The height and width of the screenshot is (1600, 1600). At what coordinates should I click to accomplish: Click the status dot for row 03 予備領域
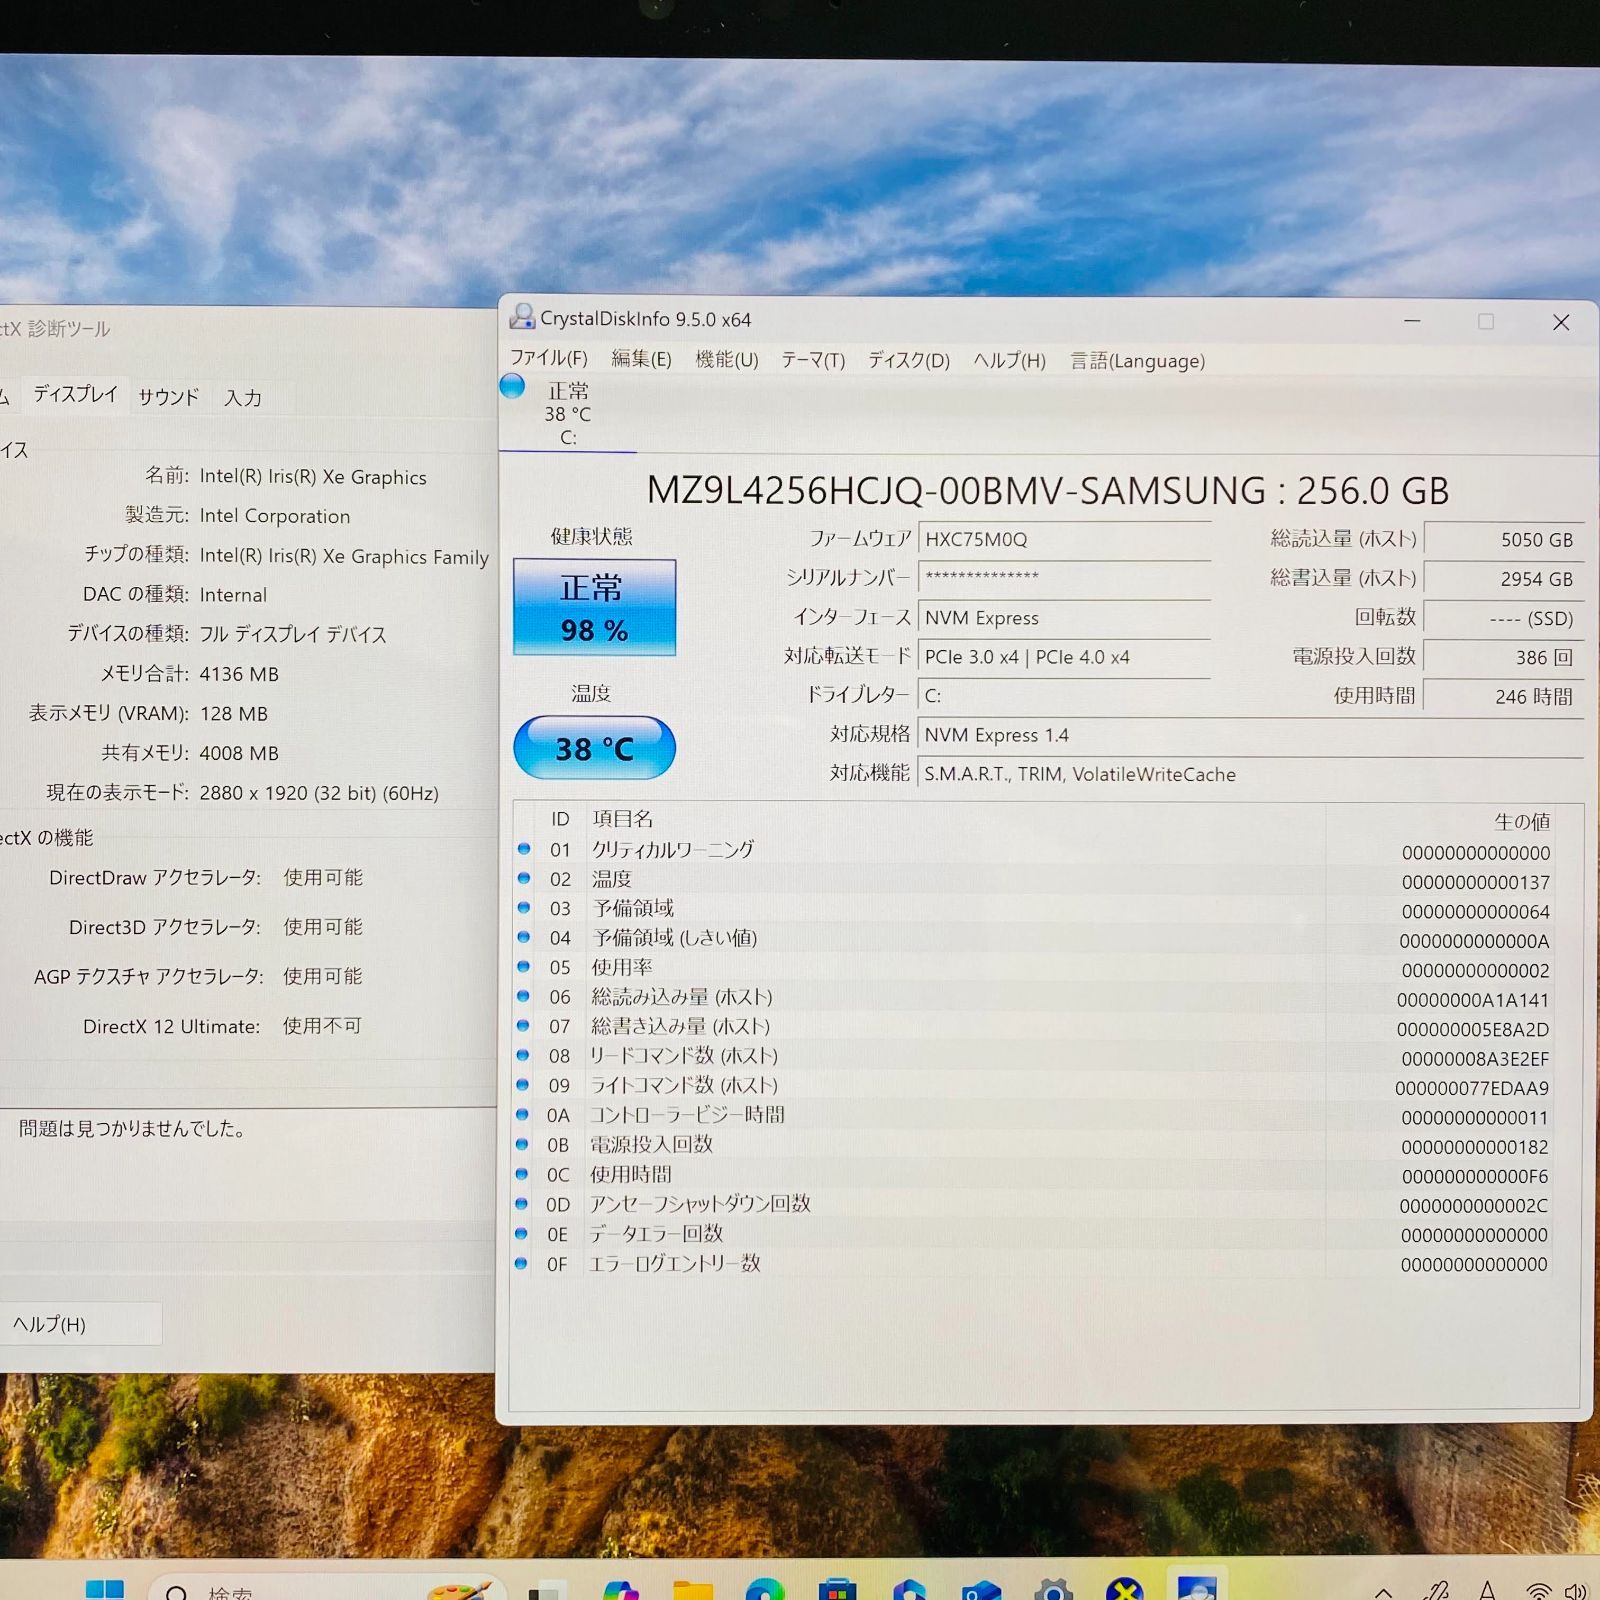524,908
